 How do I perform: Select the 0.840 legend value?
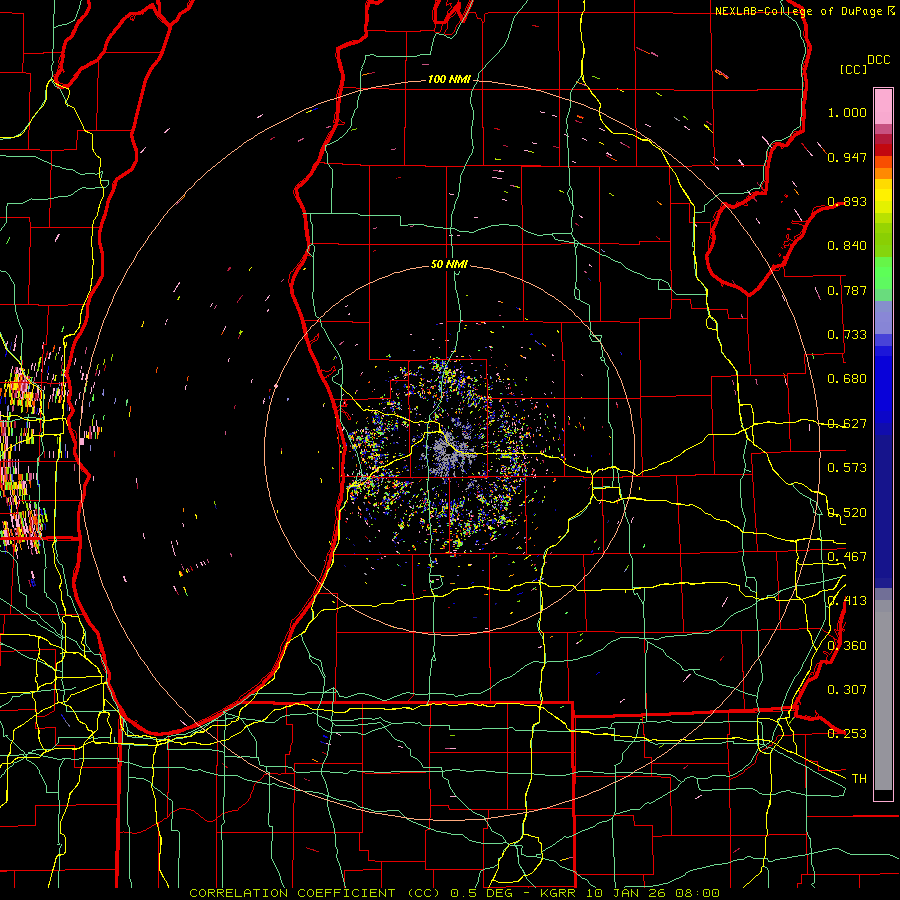847,246
